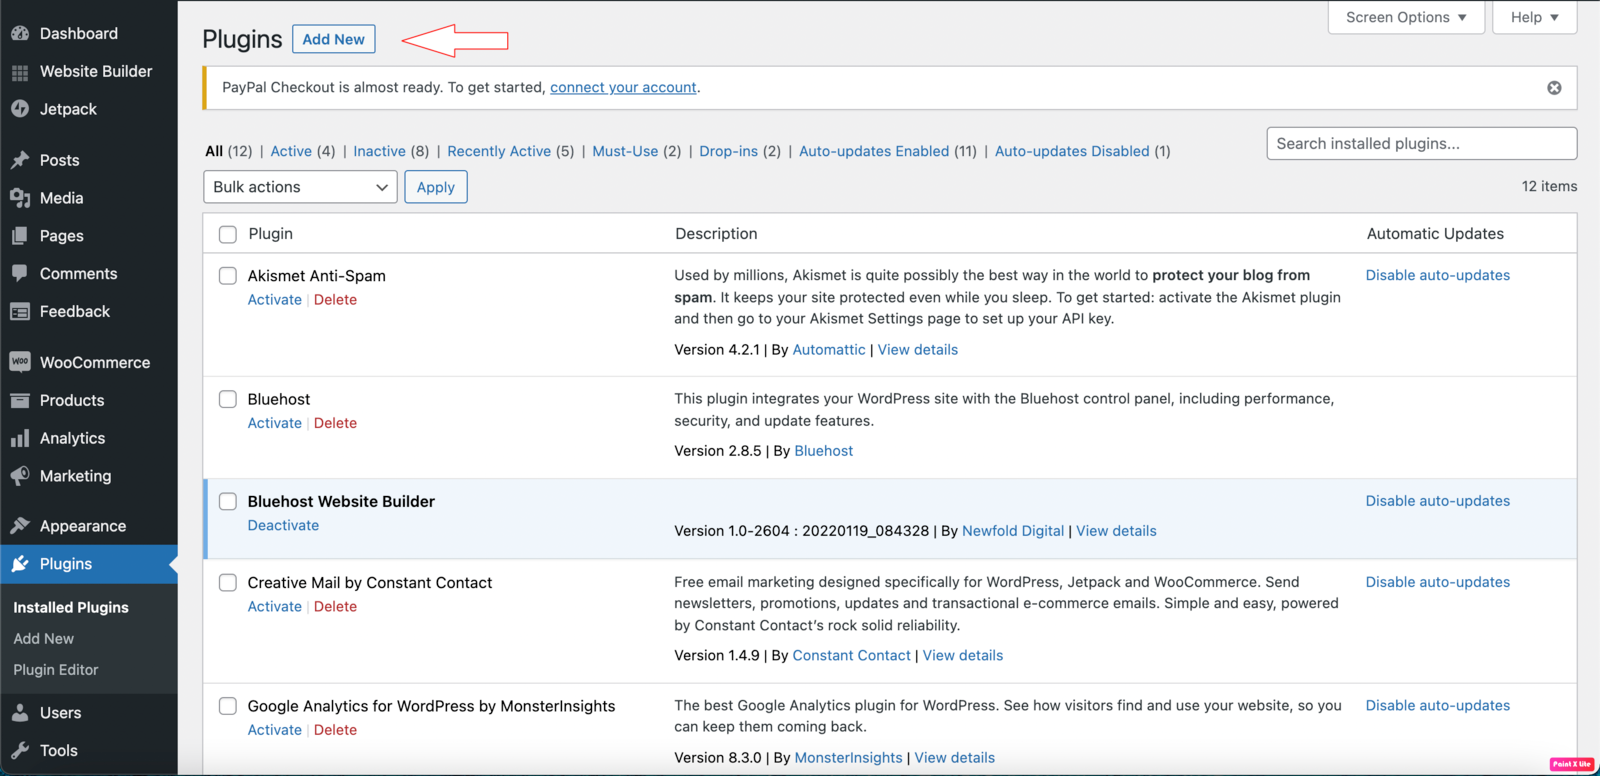
Task: Click the Marketing megaphone icon
Action: click(20, 476)
